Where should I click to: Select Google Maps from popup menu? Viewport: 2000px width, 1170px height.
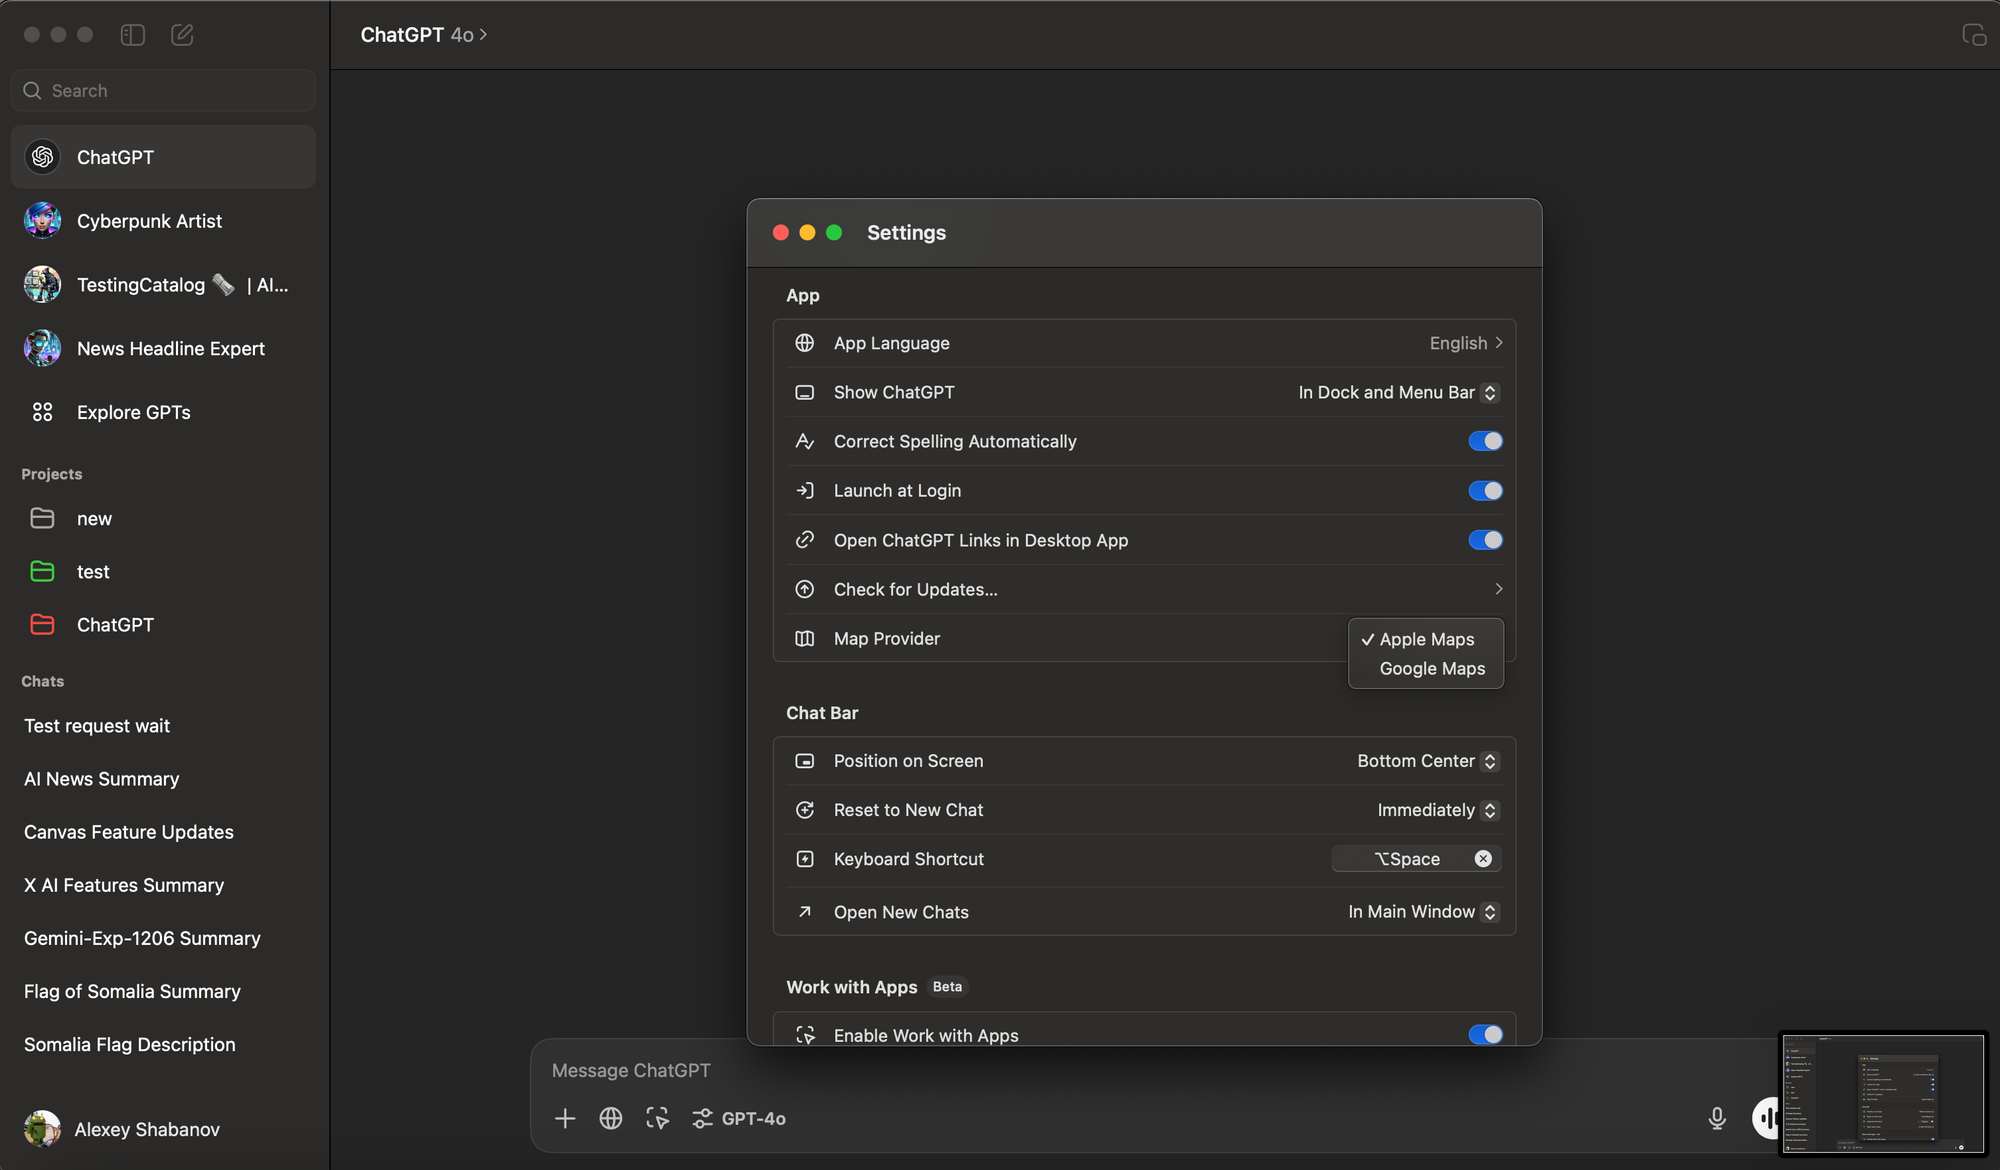pyautogui.click(x=1432, y=669)
